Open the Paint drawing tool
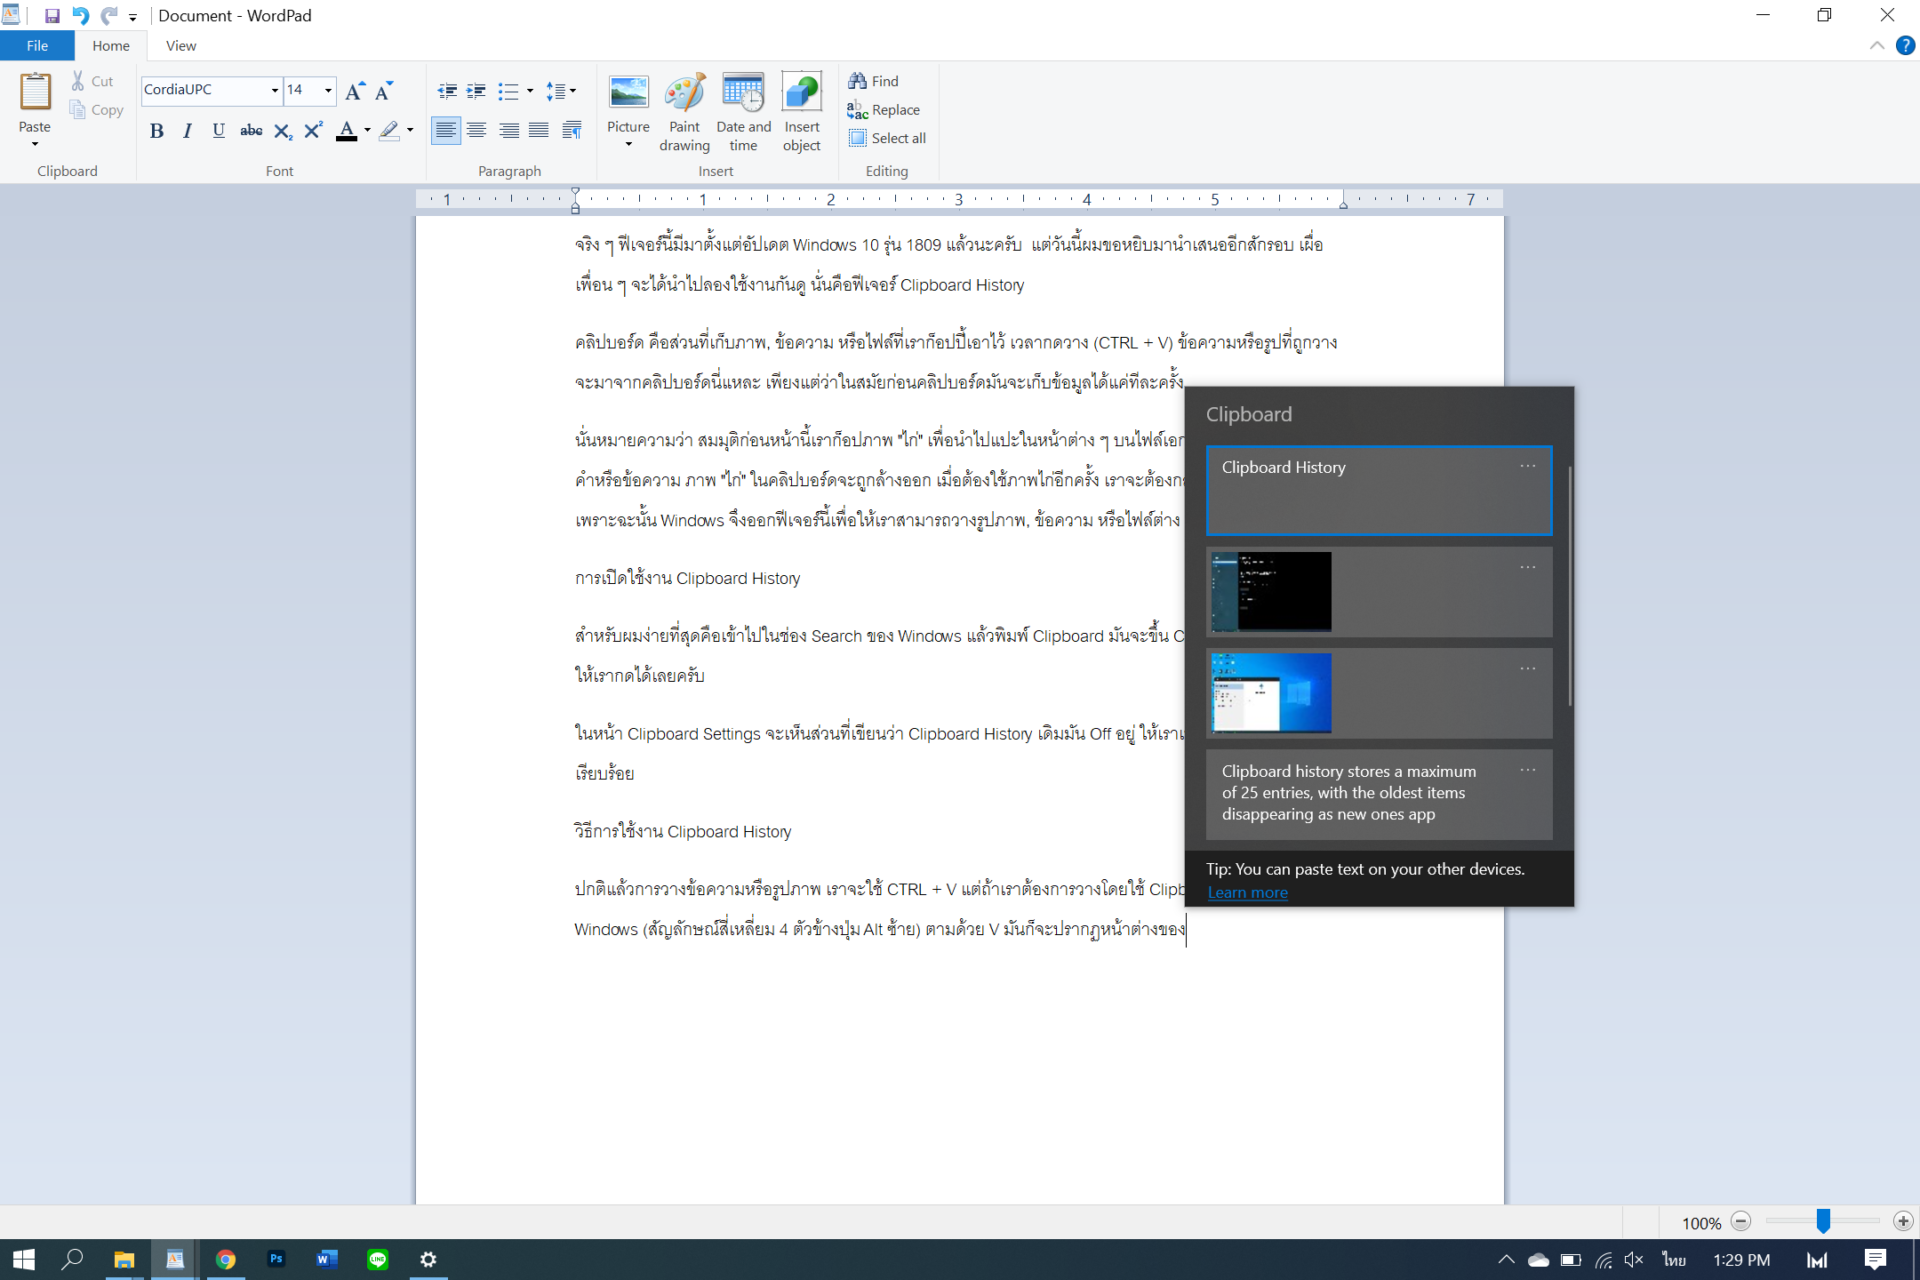 point(684,110)
